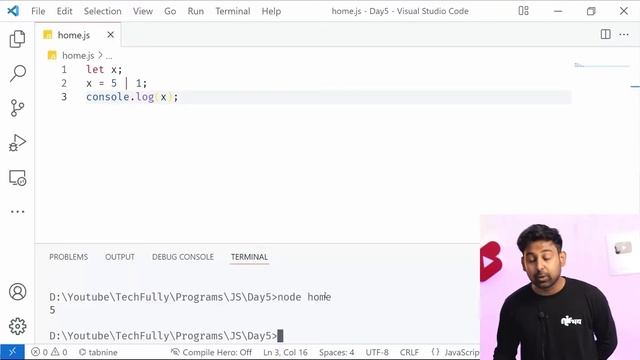The height and width of the screenshot is (360, 640).
Task: Click home.js in the breadcrumb
Action: [x=78, y=55]
